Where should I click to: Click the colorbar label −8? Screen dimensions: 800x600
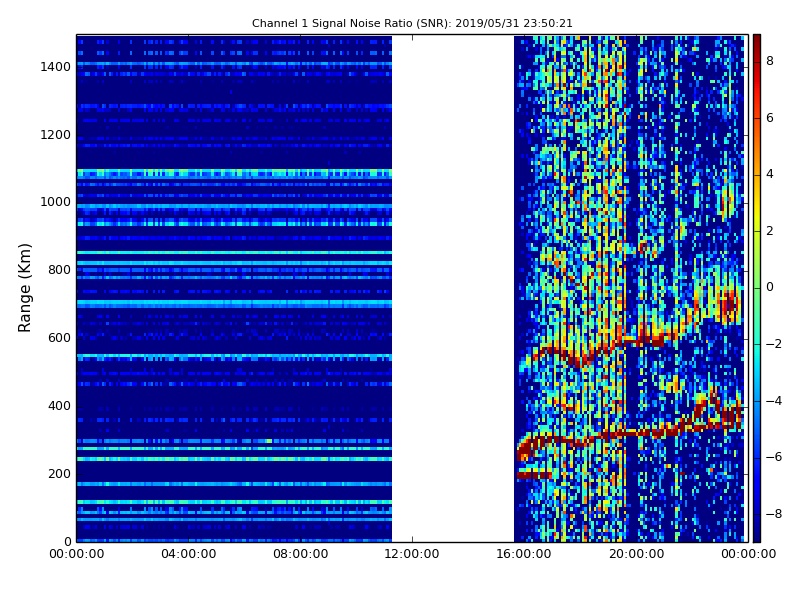[x=774, y=514]
